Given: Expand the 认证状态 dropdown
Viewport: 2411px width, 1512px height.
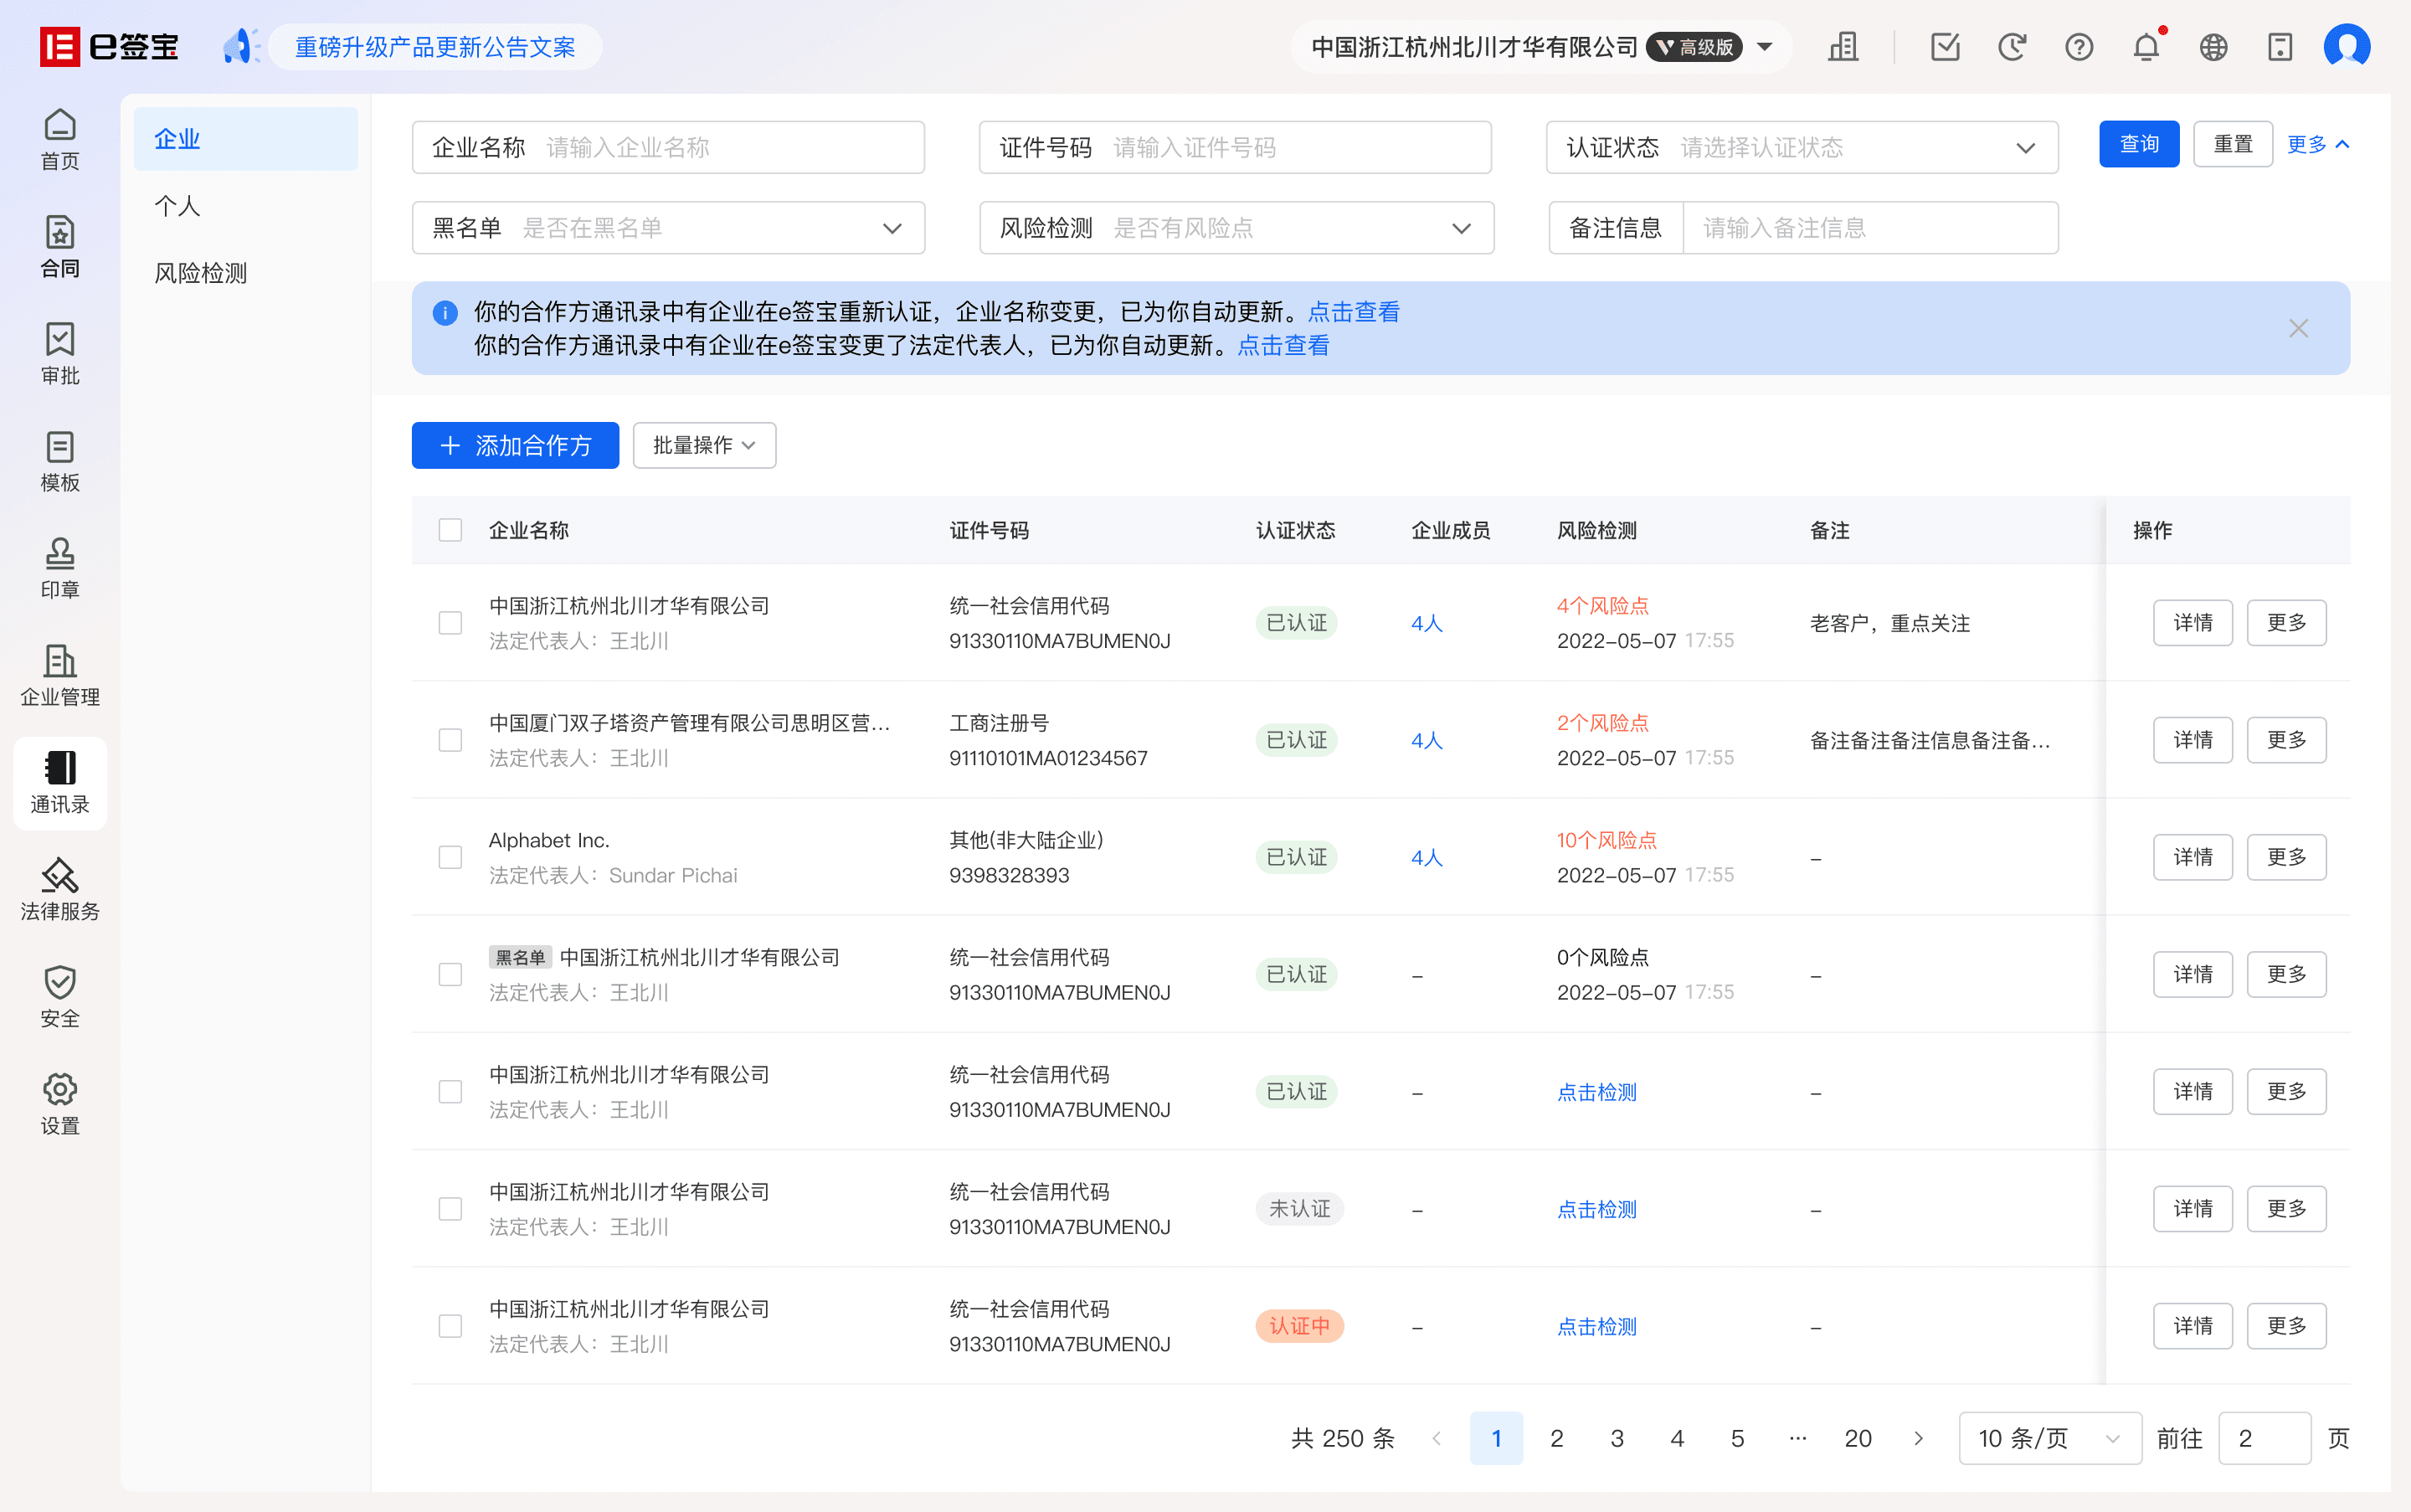Looking at the screenshot, I should (x=1802, y=148).
